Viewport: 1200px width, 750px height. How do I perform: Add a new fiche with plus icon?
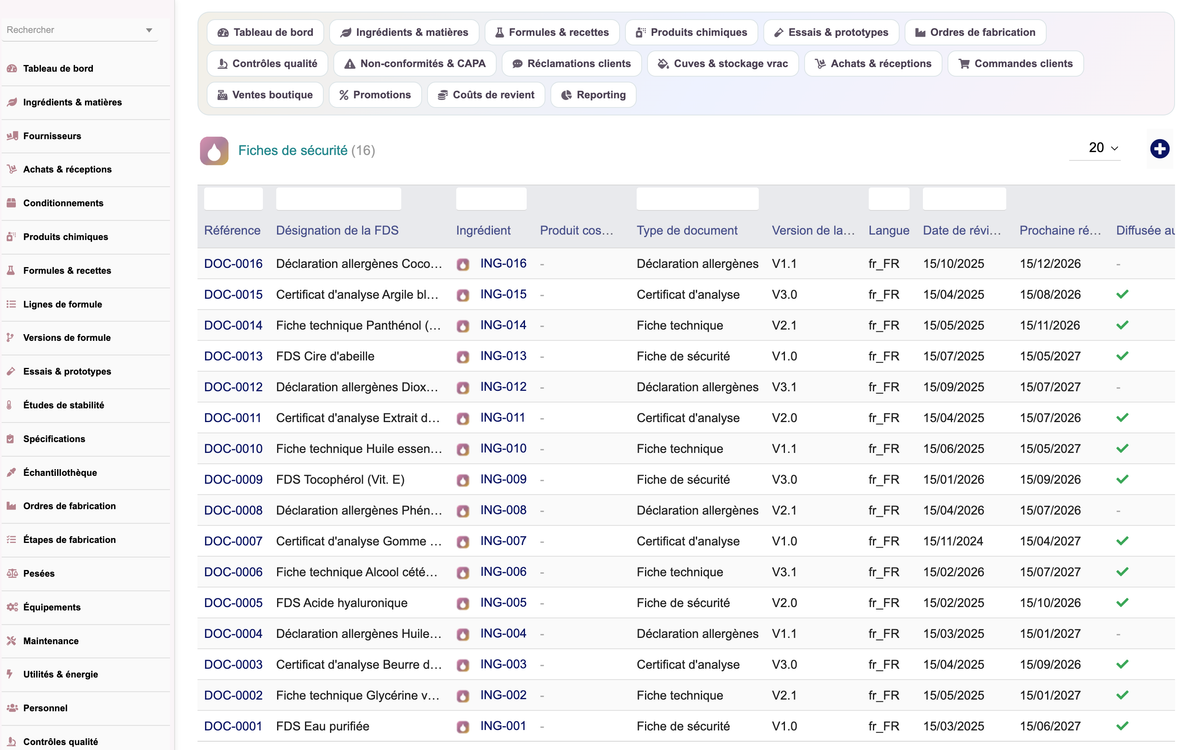click(1160, 149)
